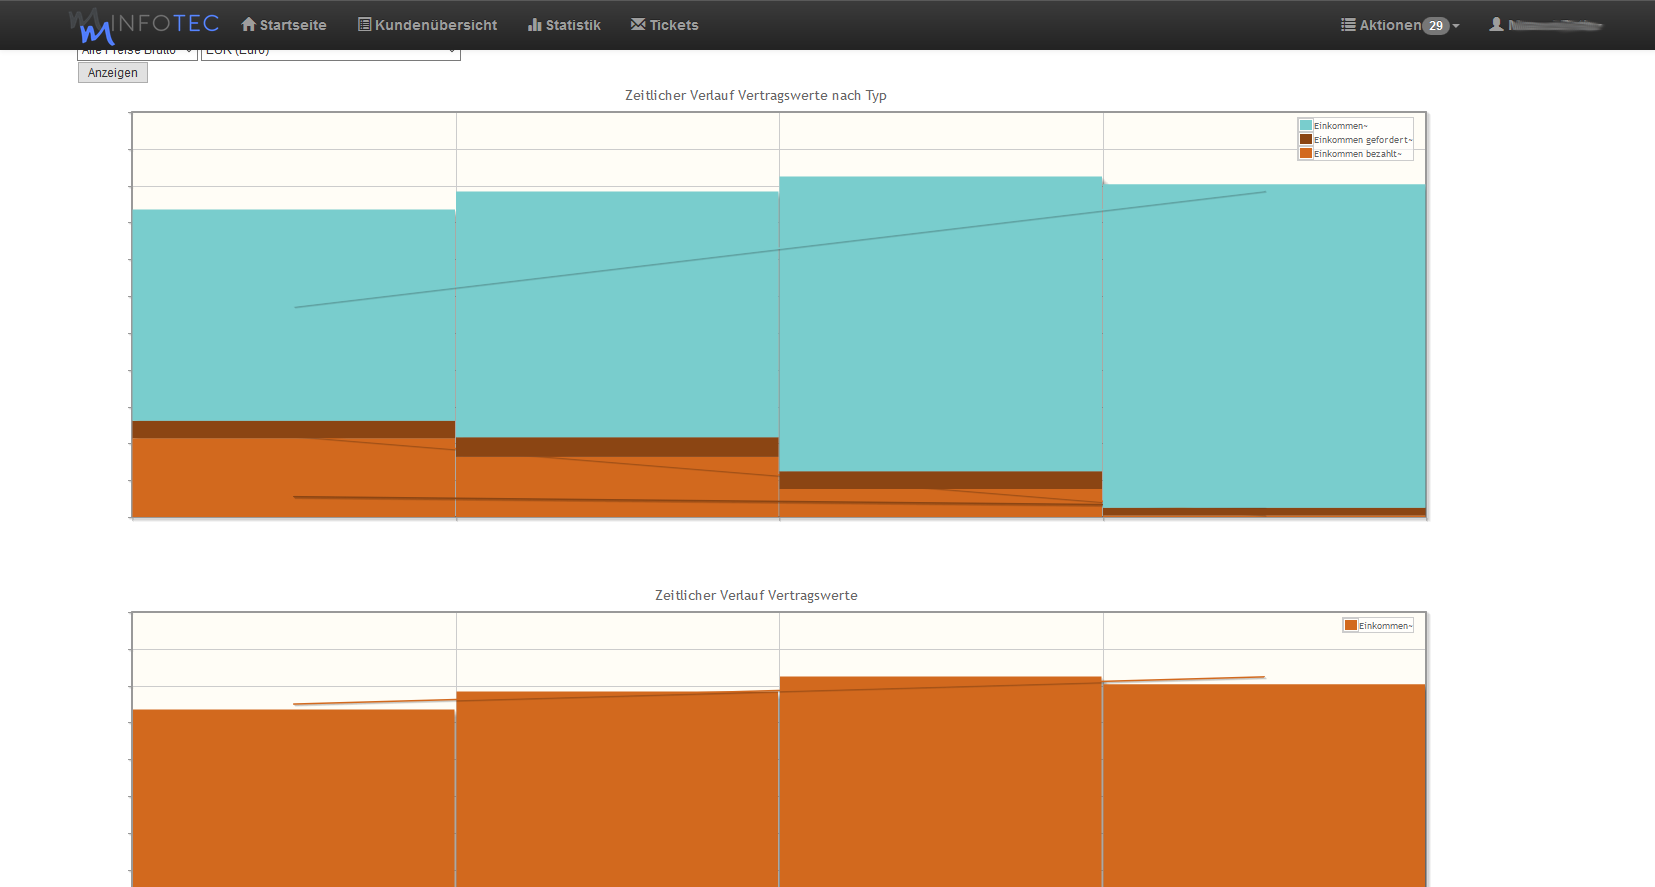Click the lower chart title 'Zeitlicher Verlauf Vertragswerte'

(756, 595)
